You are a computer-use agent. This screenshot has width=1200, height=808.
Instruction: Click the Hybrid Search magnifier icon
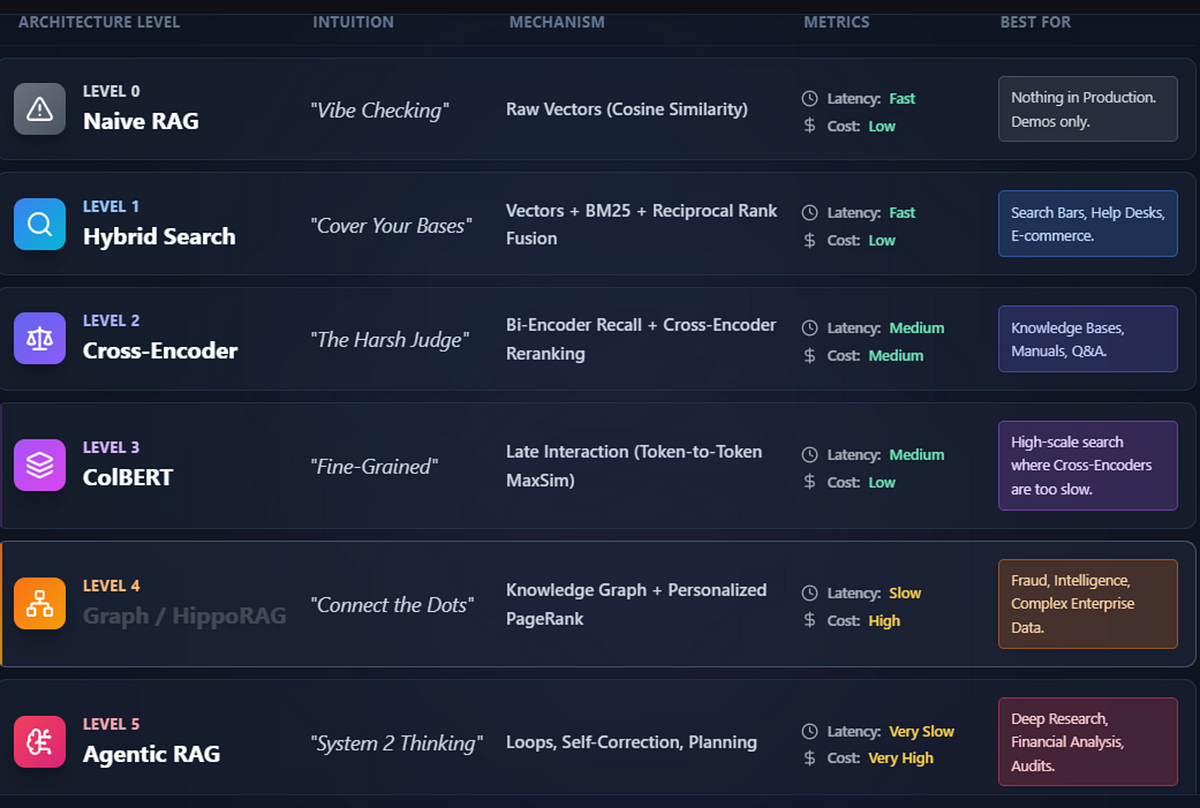click(40, 223)
